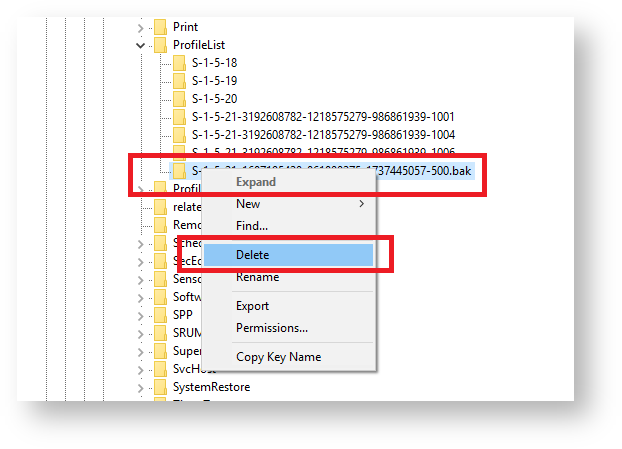Image resolution: width=622 pixels, height=449 pixels.
Task: Click the ProfileList folder icon
Action: point(160,45)
